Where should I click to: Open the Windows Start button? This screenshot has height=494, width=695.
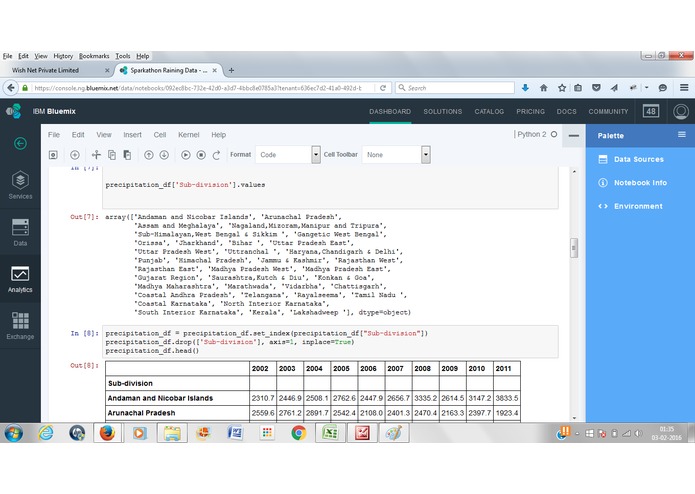pos(14,432)
